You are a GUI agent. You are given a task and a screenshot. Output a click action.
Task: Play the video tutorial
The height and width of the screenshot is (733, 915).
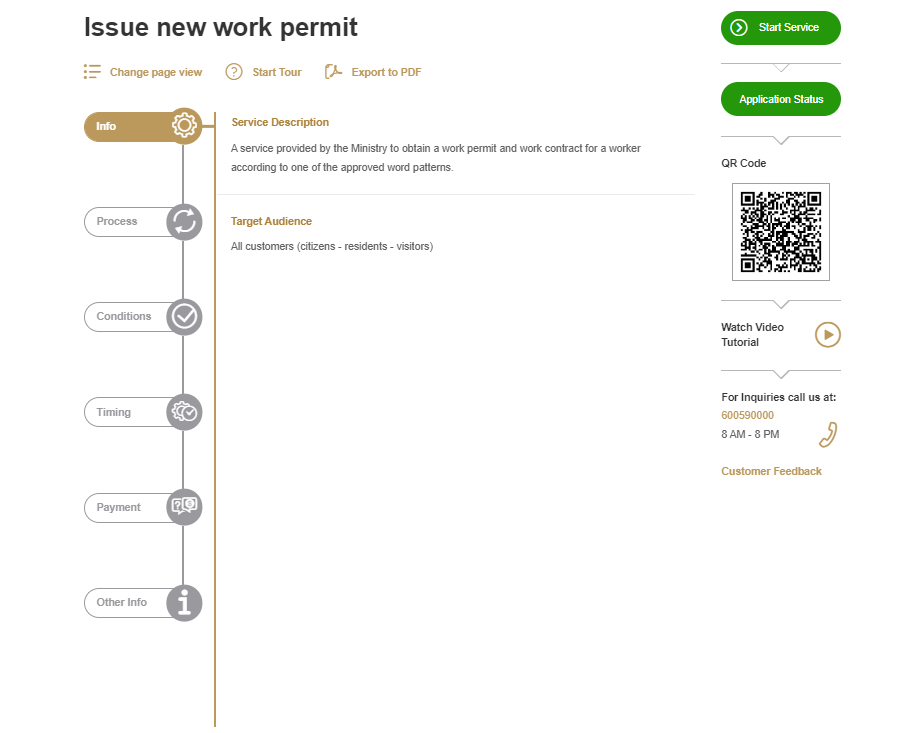click(827, 335)
